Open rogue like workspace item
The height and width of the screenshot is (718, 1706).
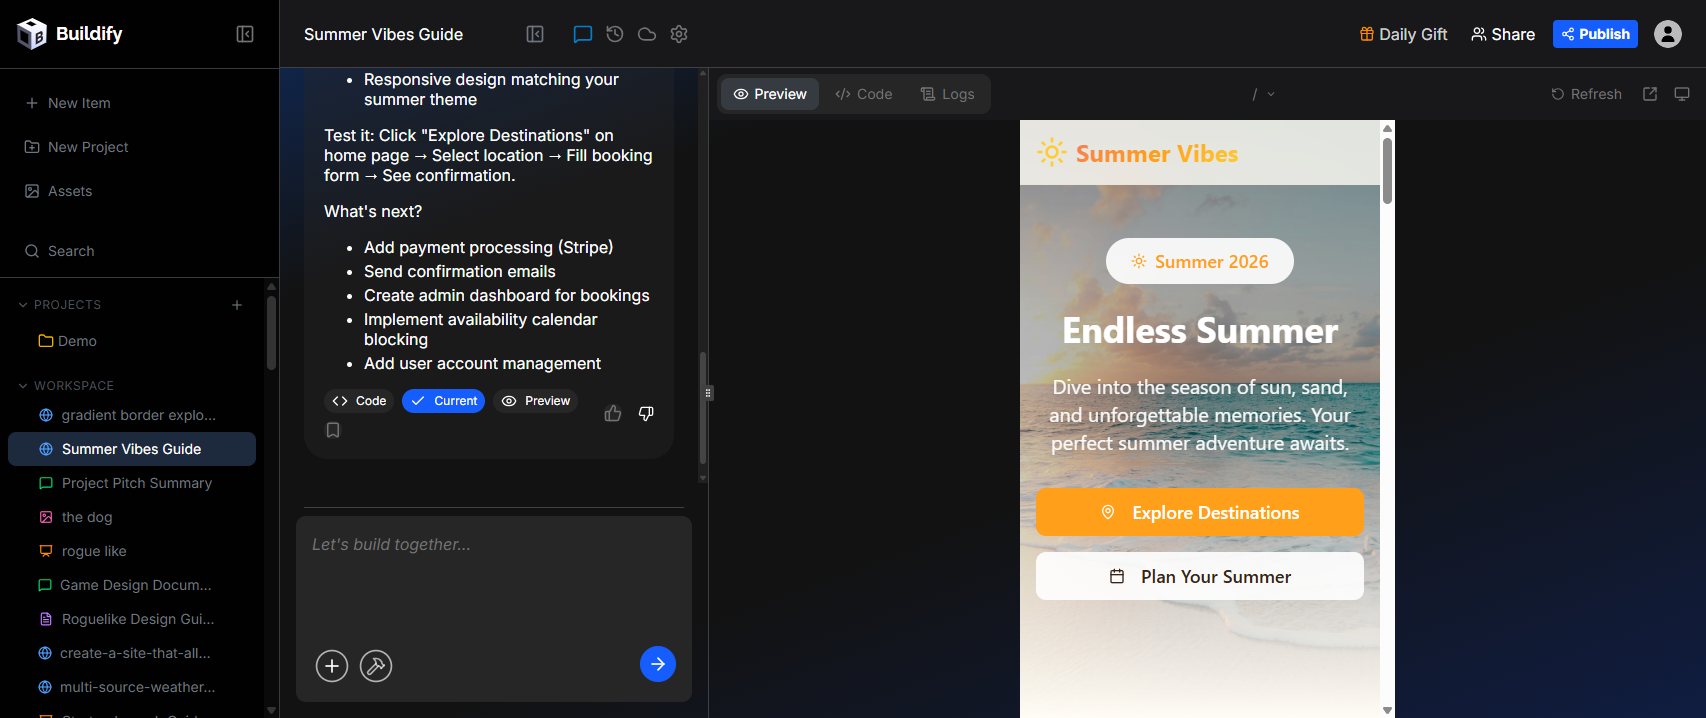132,551
